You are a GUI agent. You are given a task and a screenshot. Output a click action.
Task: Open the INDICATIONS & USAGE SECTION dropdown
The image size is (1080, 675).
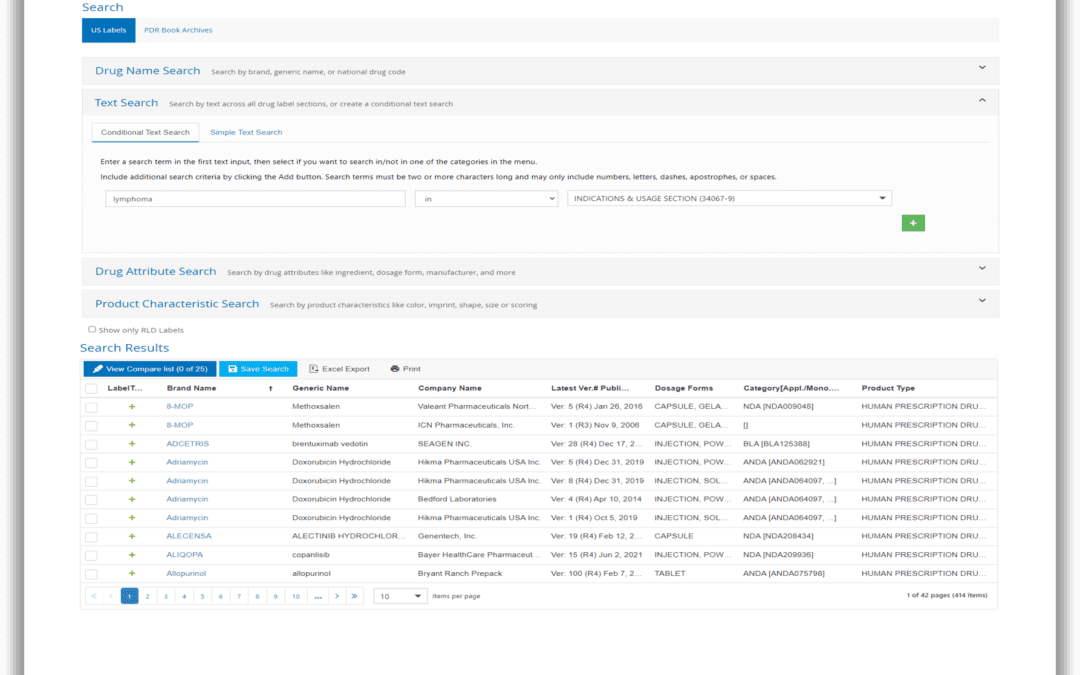[x=729, y=198]
